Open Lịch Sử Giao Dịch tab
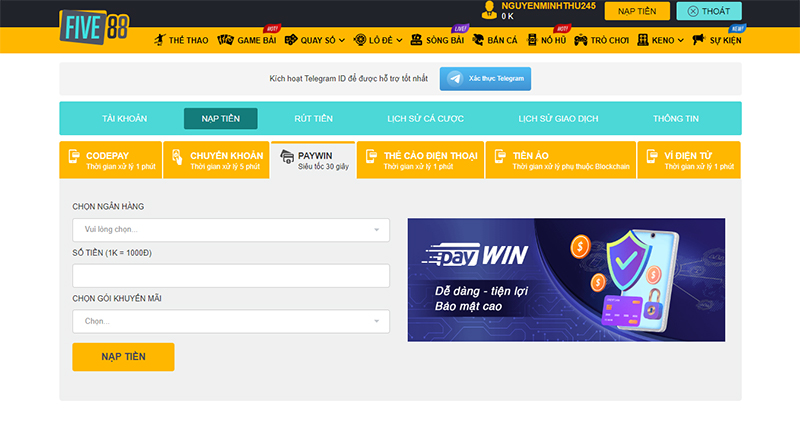The height and width of the screenshot is (430, 800). pos(558,118)
